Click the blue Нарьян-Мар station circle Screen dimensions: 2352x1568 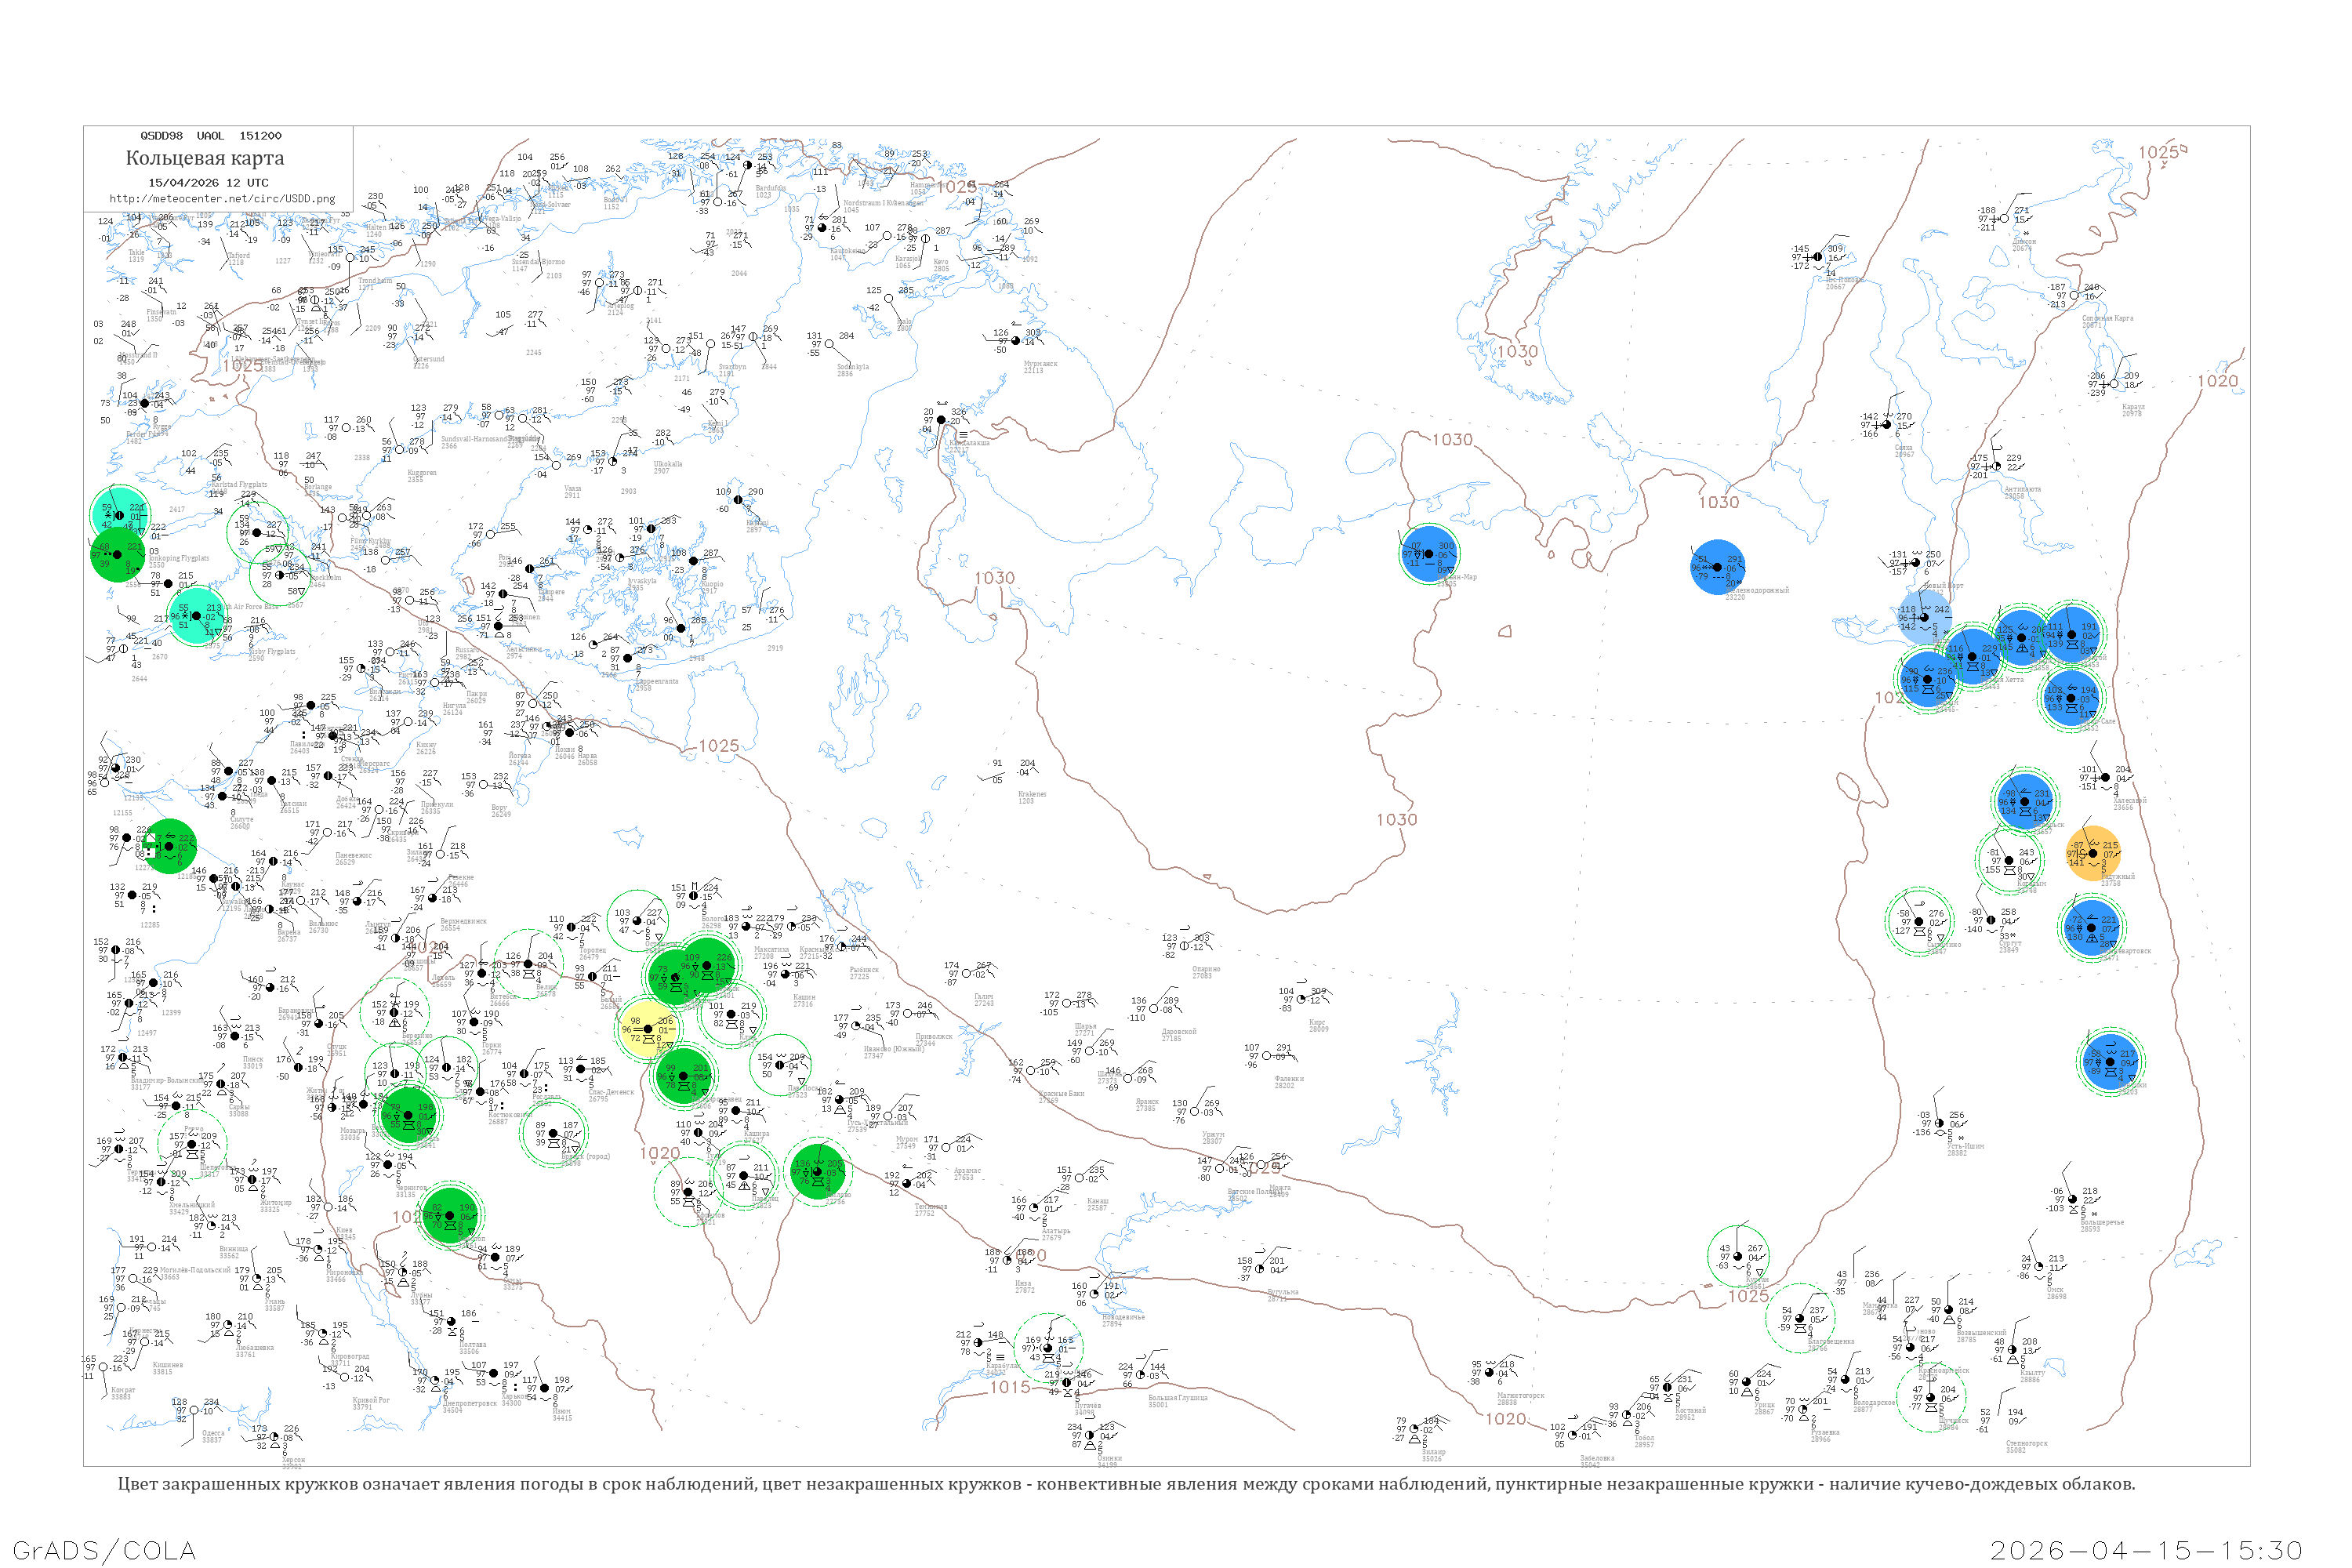click(x=1429, y=553)
